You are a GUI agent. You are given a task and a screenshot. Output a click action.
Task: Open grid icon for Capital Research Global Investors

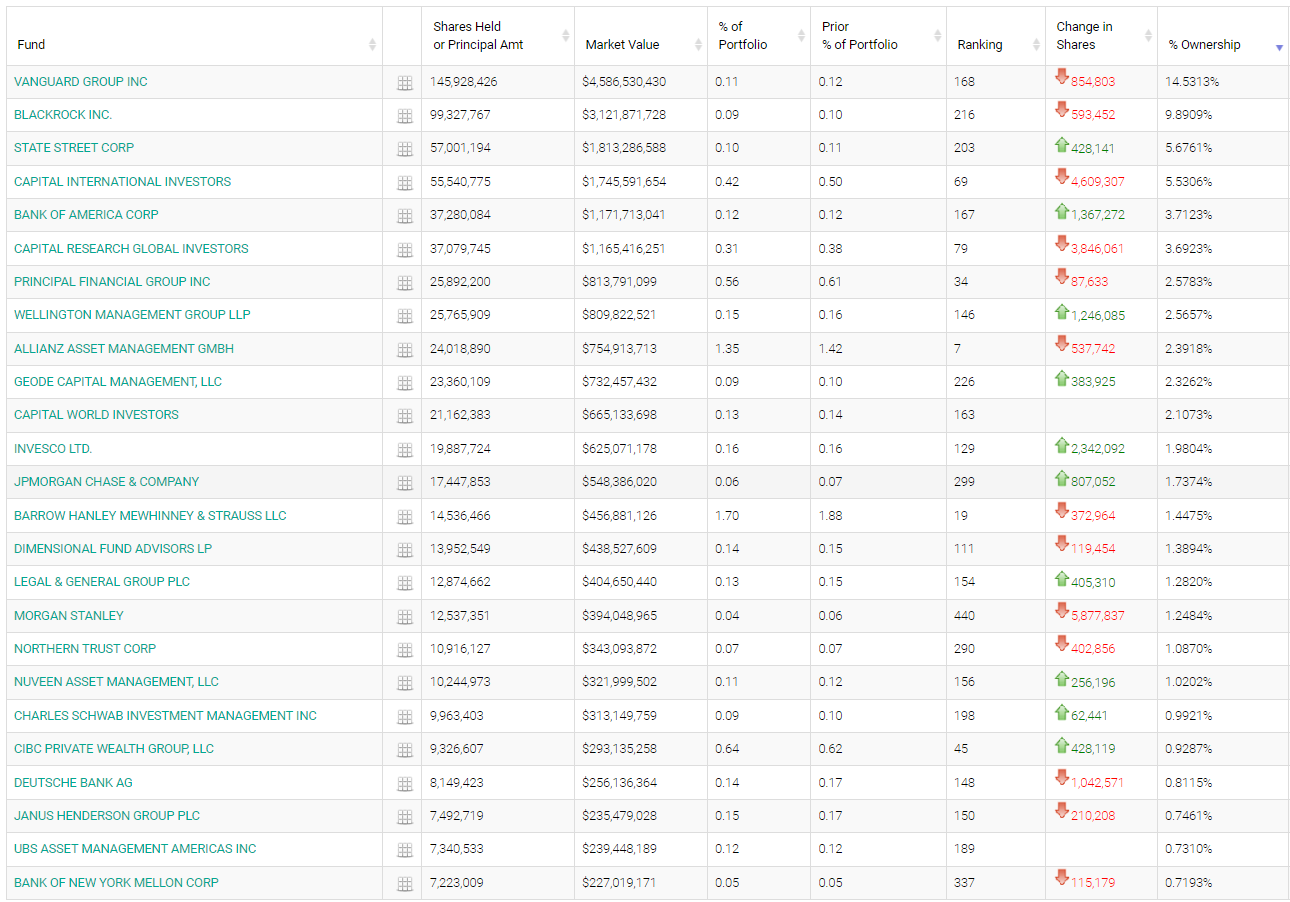(x=404, y=251)
